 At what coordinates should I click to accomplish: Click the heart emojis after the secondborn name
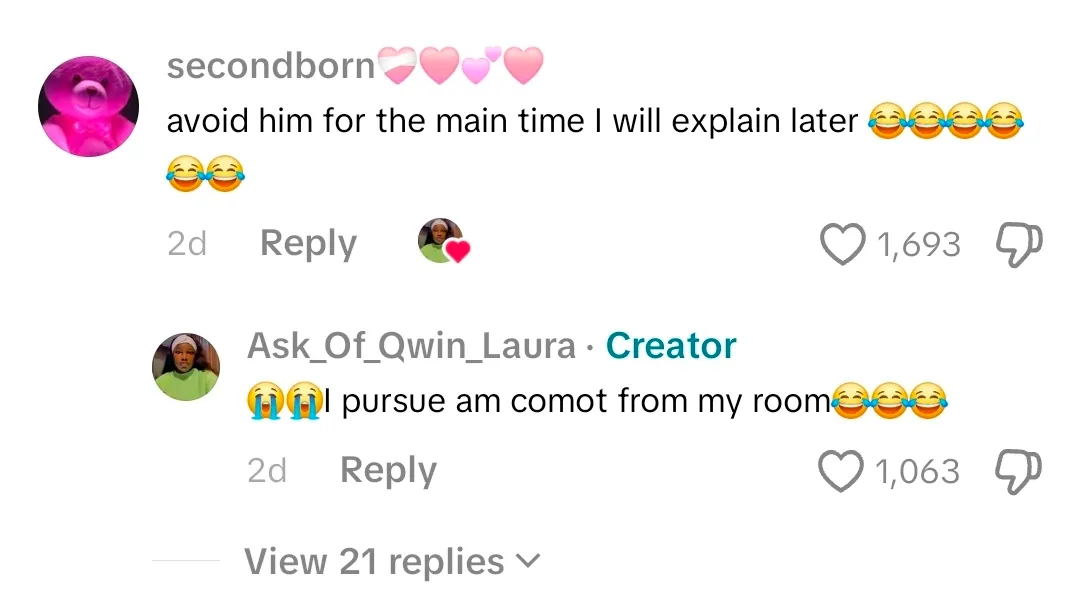(460, 67)
